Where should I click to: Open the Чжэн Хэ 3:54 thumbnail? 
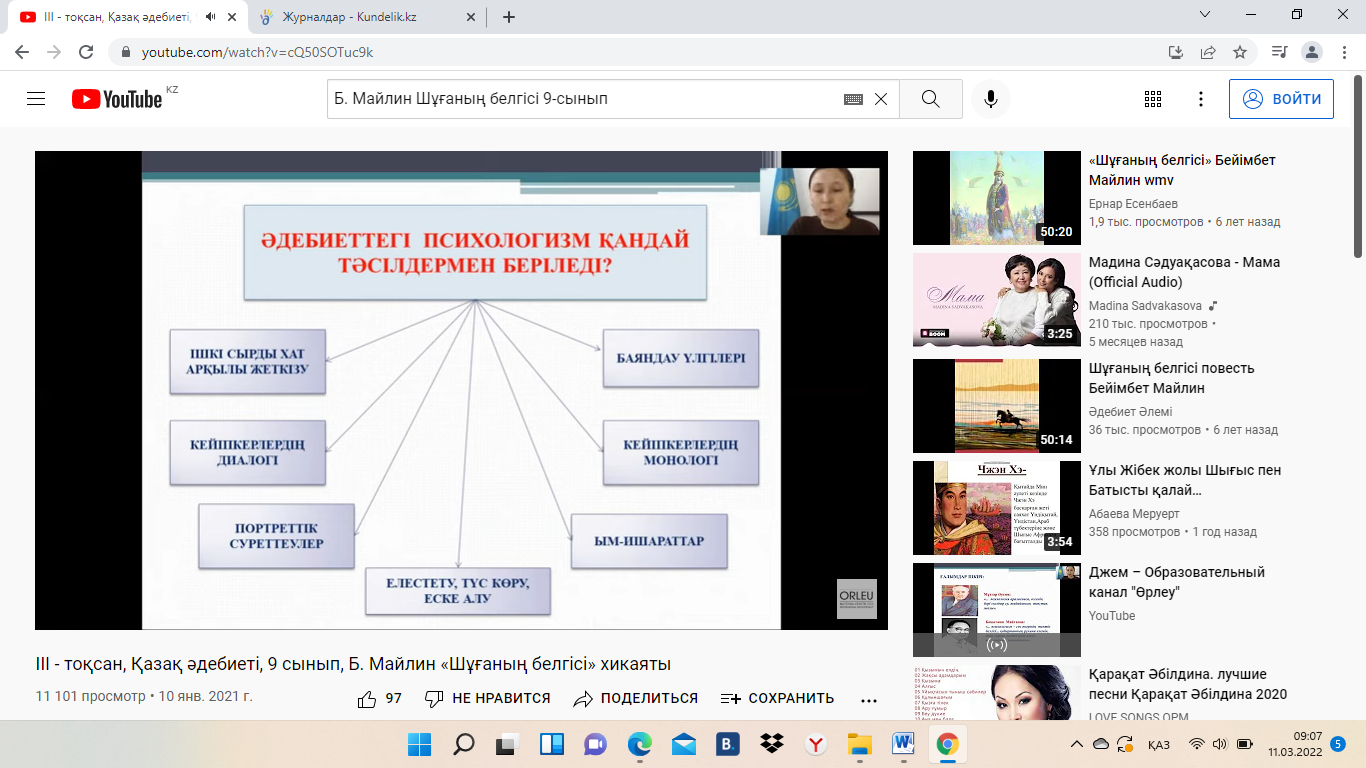click(997, 508)
